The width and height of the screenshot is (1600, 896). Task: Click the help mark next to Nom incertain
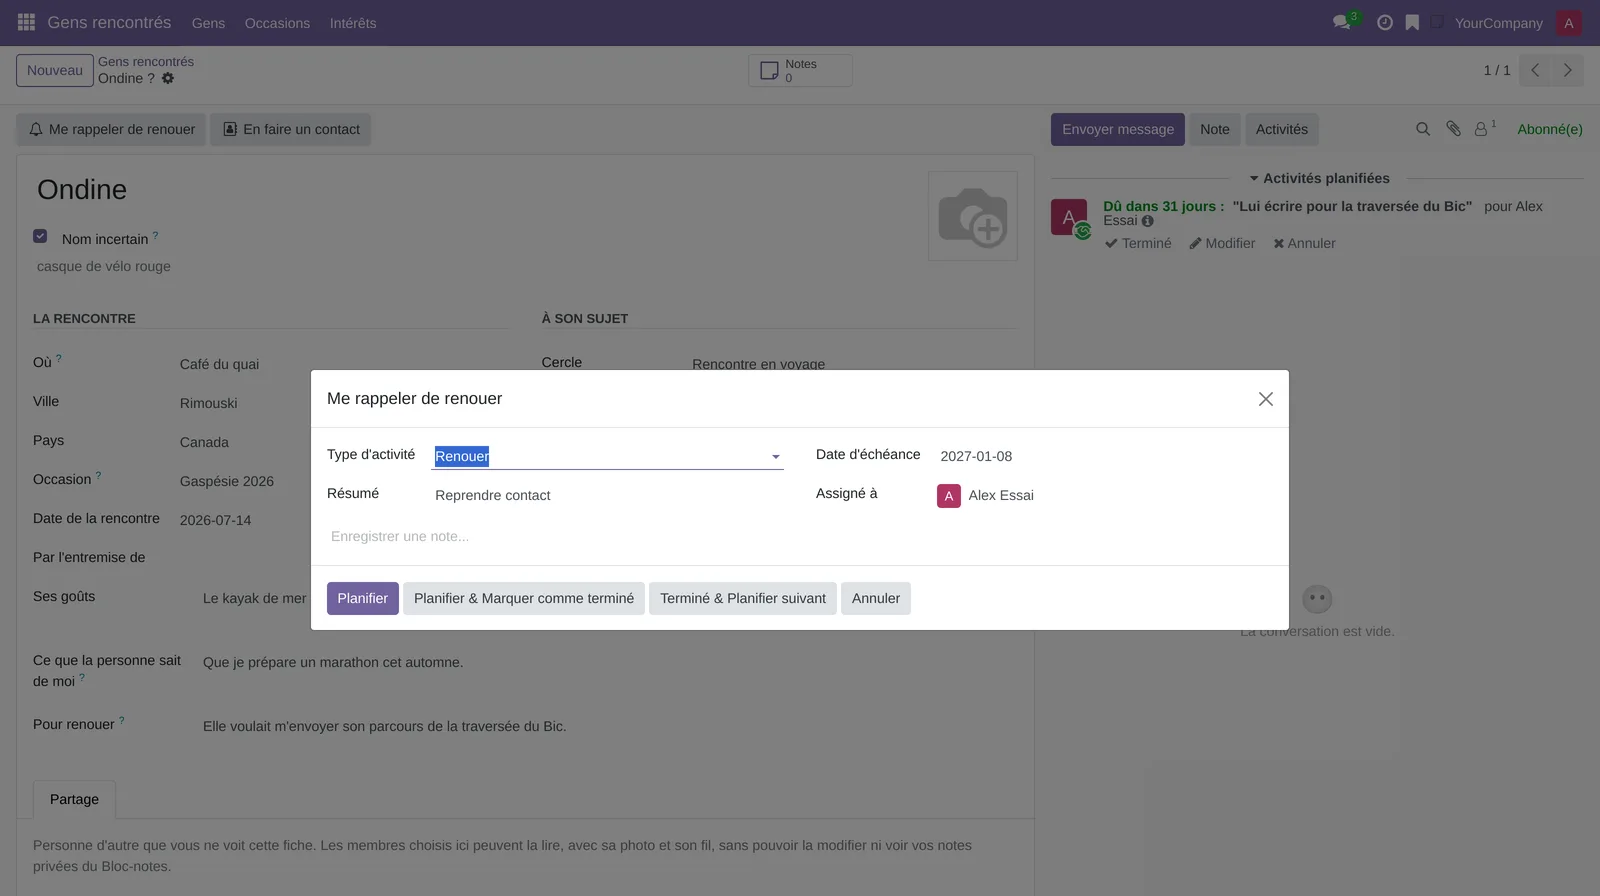pyautogui.click(x=155, y=236)
